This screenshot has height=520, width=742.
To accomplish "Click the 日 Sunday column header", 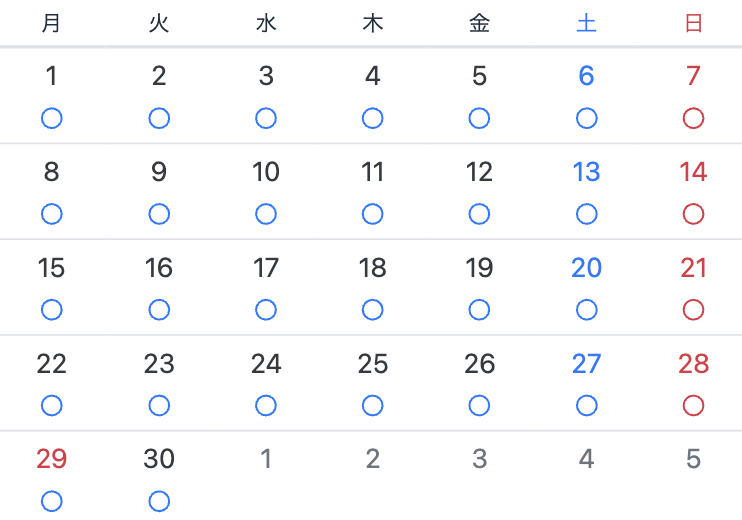I will [x=693, y=24].
